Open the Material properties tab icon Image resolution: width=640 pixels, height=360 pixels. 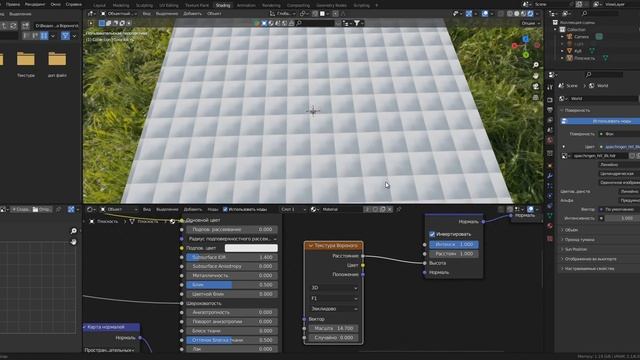point(550,226)
